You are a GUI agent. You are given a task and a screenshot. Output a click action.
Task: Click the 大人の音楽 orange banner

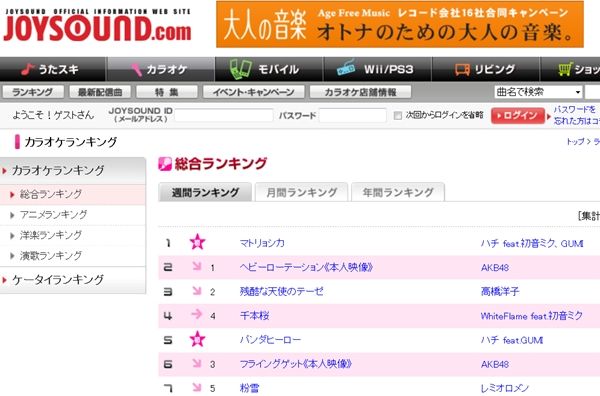(x=400, y=24)
